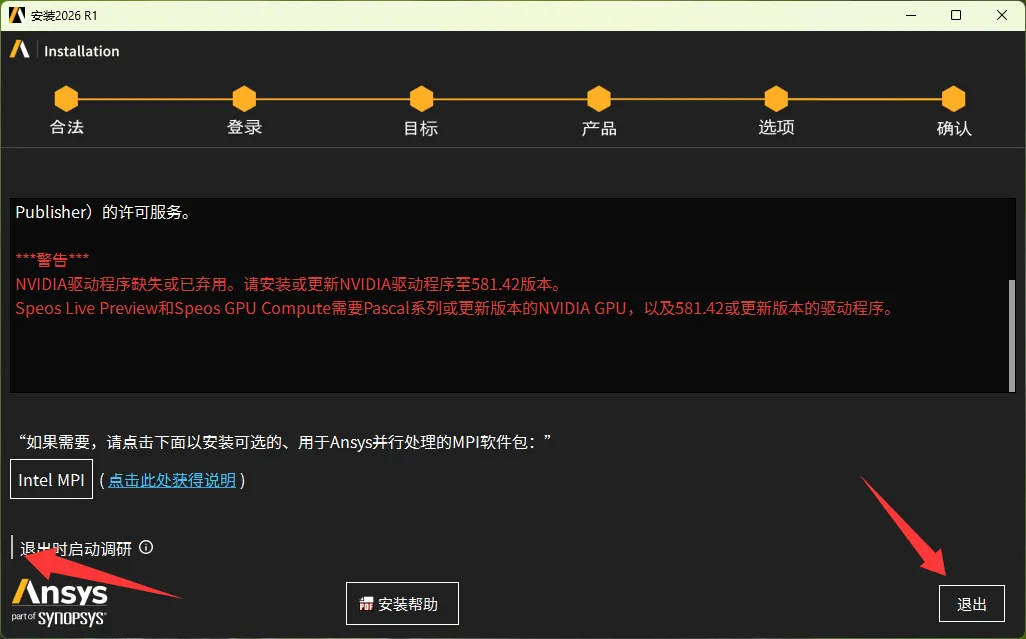Click the Publisher）的许可服务 text line
1026x639 pixels.
point(103,212)
